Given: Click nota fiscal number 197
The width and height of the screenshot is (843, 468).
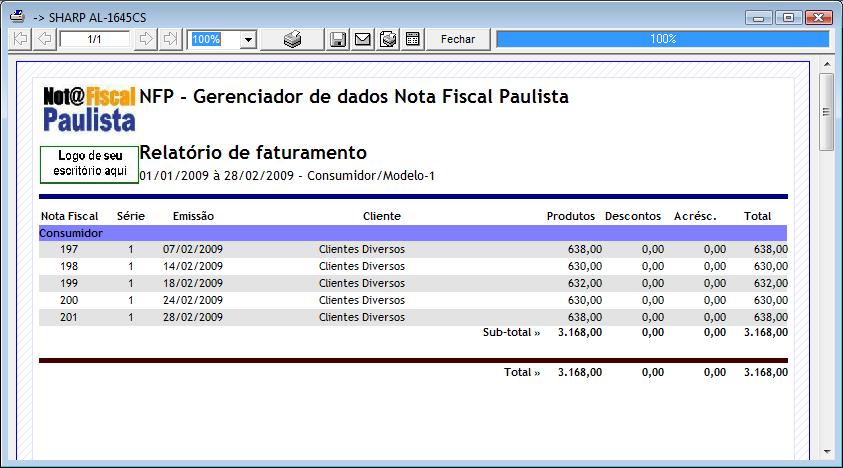Looking at the screenshot, I should [x=69, y=250].
